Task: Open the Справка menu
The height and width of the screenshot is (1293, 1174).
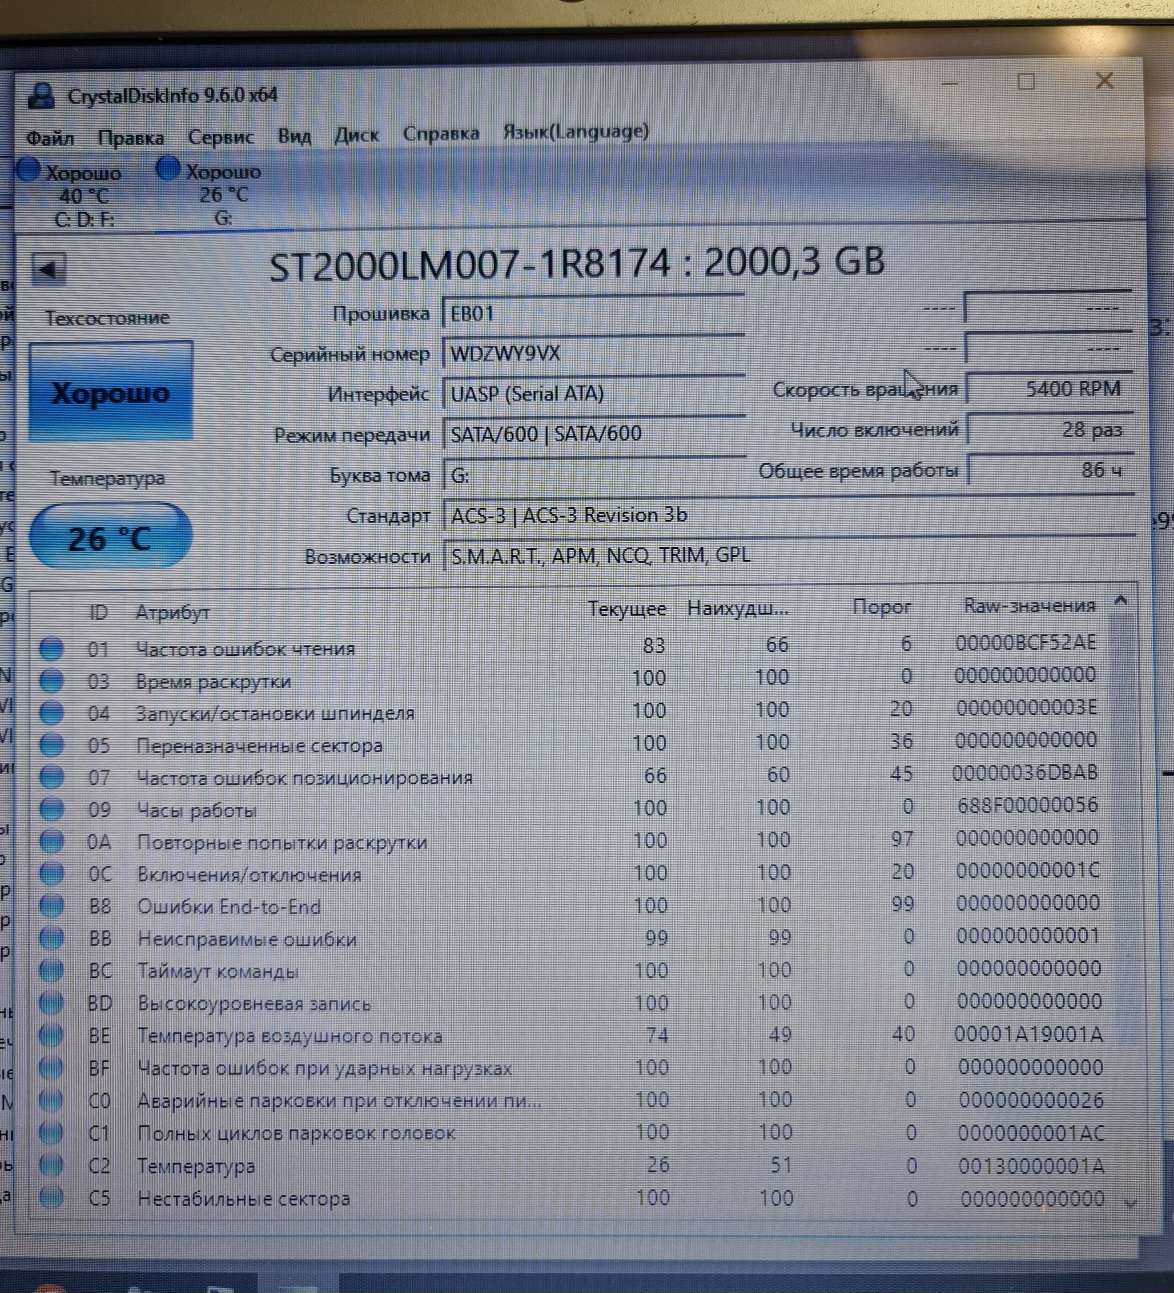Action: click(x=440, y=133)
